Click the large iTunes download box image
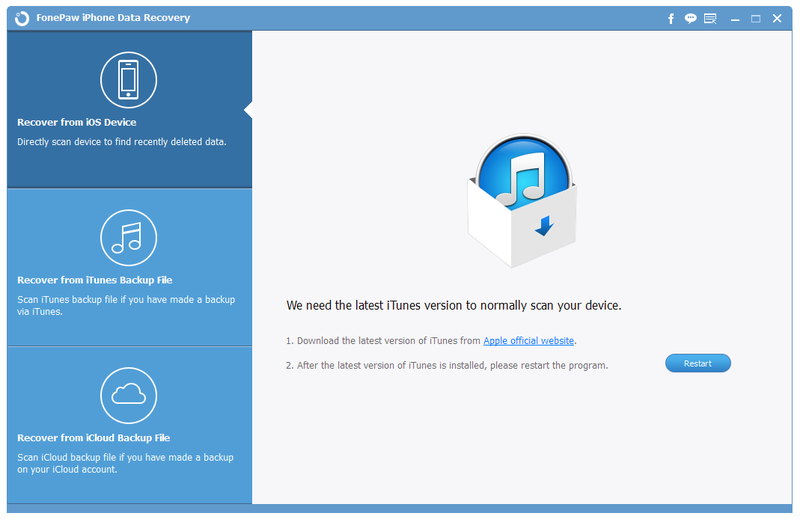Viewport: 800px width, 522px height. [522, 201]
